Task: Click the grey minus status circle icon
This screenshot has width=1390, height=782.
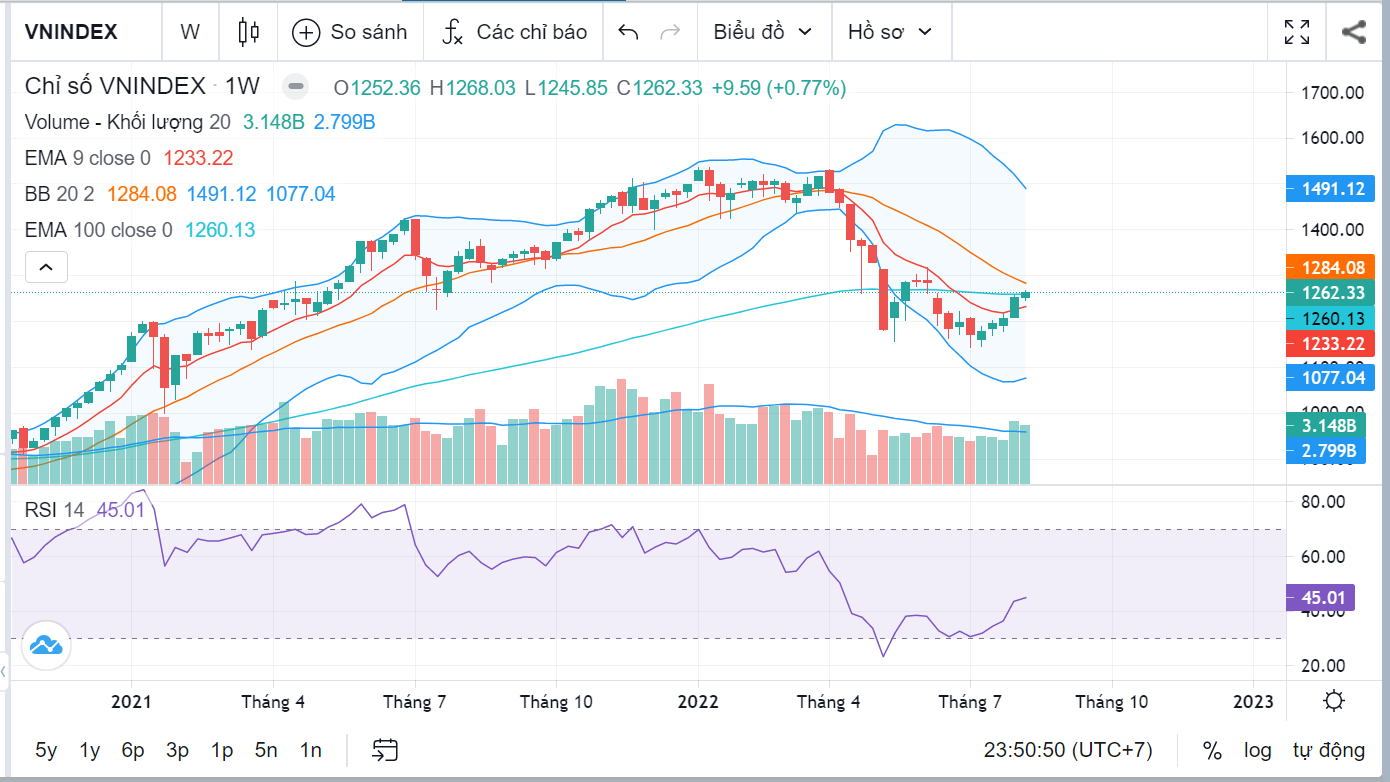Action: tap(296, 87)
